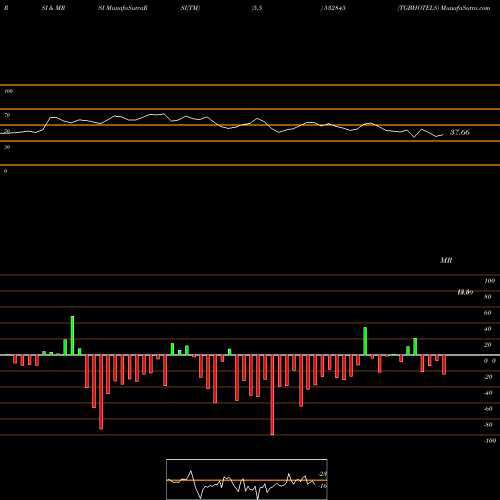Click the "40" label on the histogram's right axis

(x=487, y=329)
